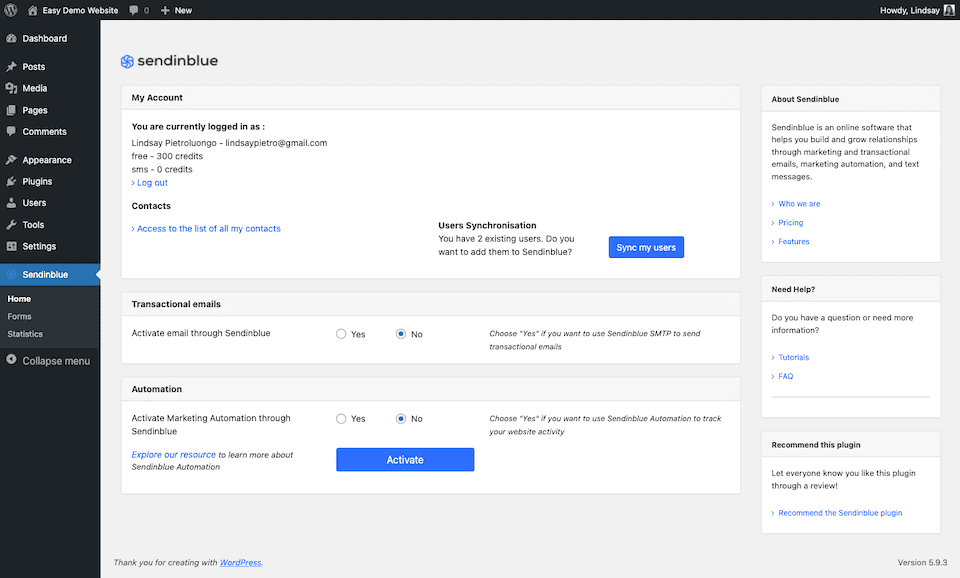Click New in the admin bar
The width and height of the screenshot is (960, 578).
183,10
